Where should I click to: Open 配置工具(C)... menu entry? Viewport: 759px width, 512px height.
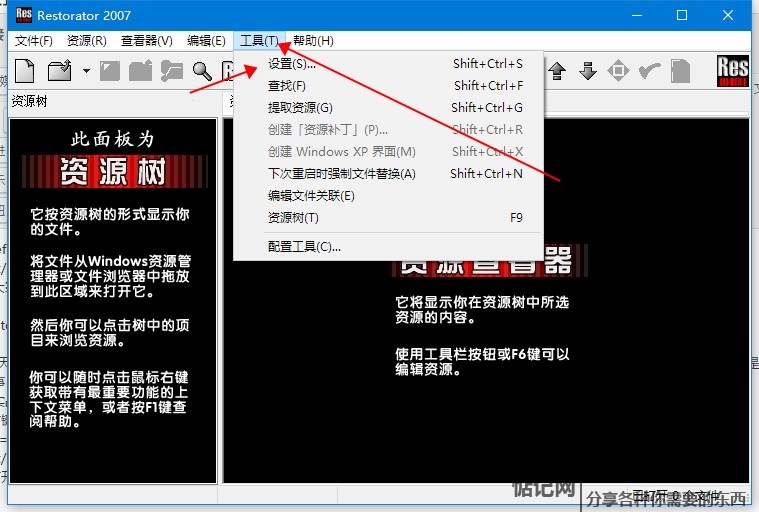coord(389,247)
